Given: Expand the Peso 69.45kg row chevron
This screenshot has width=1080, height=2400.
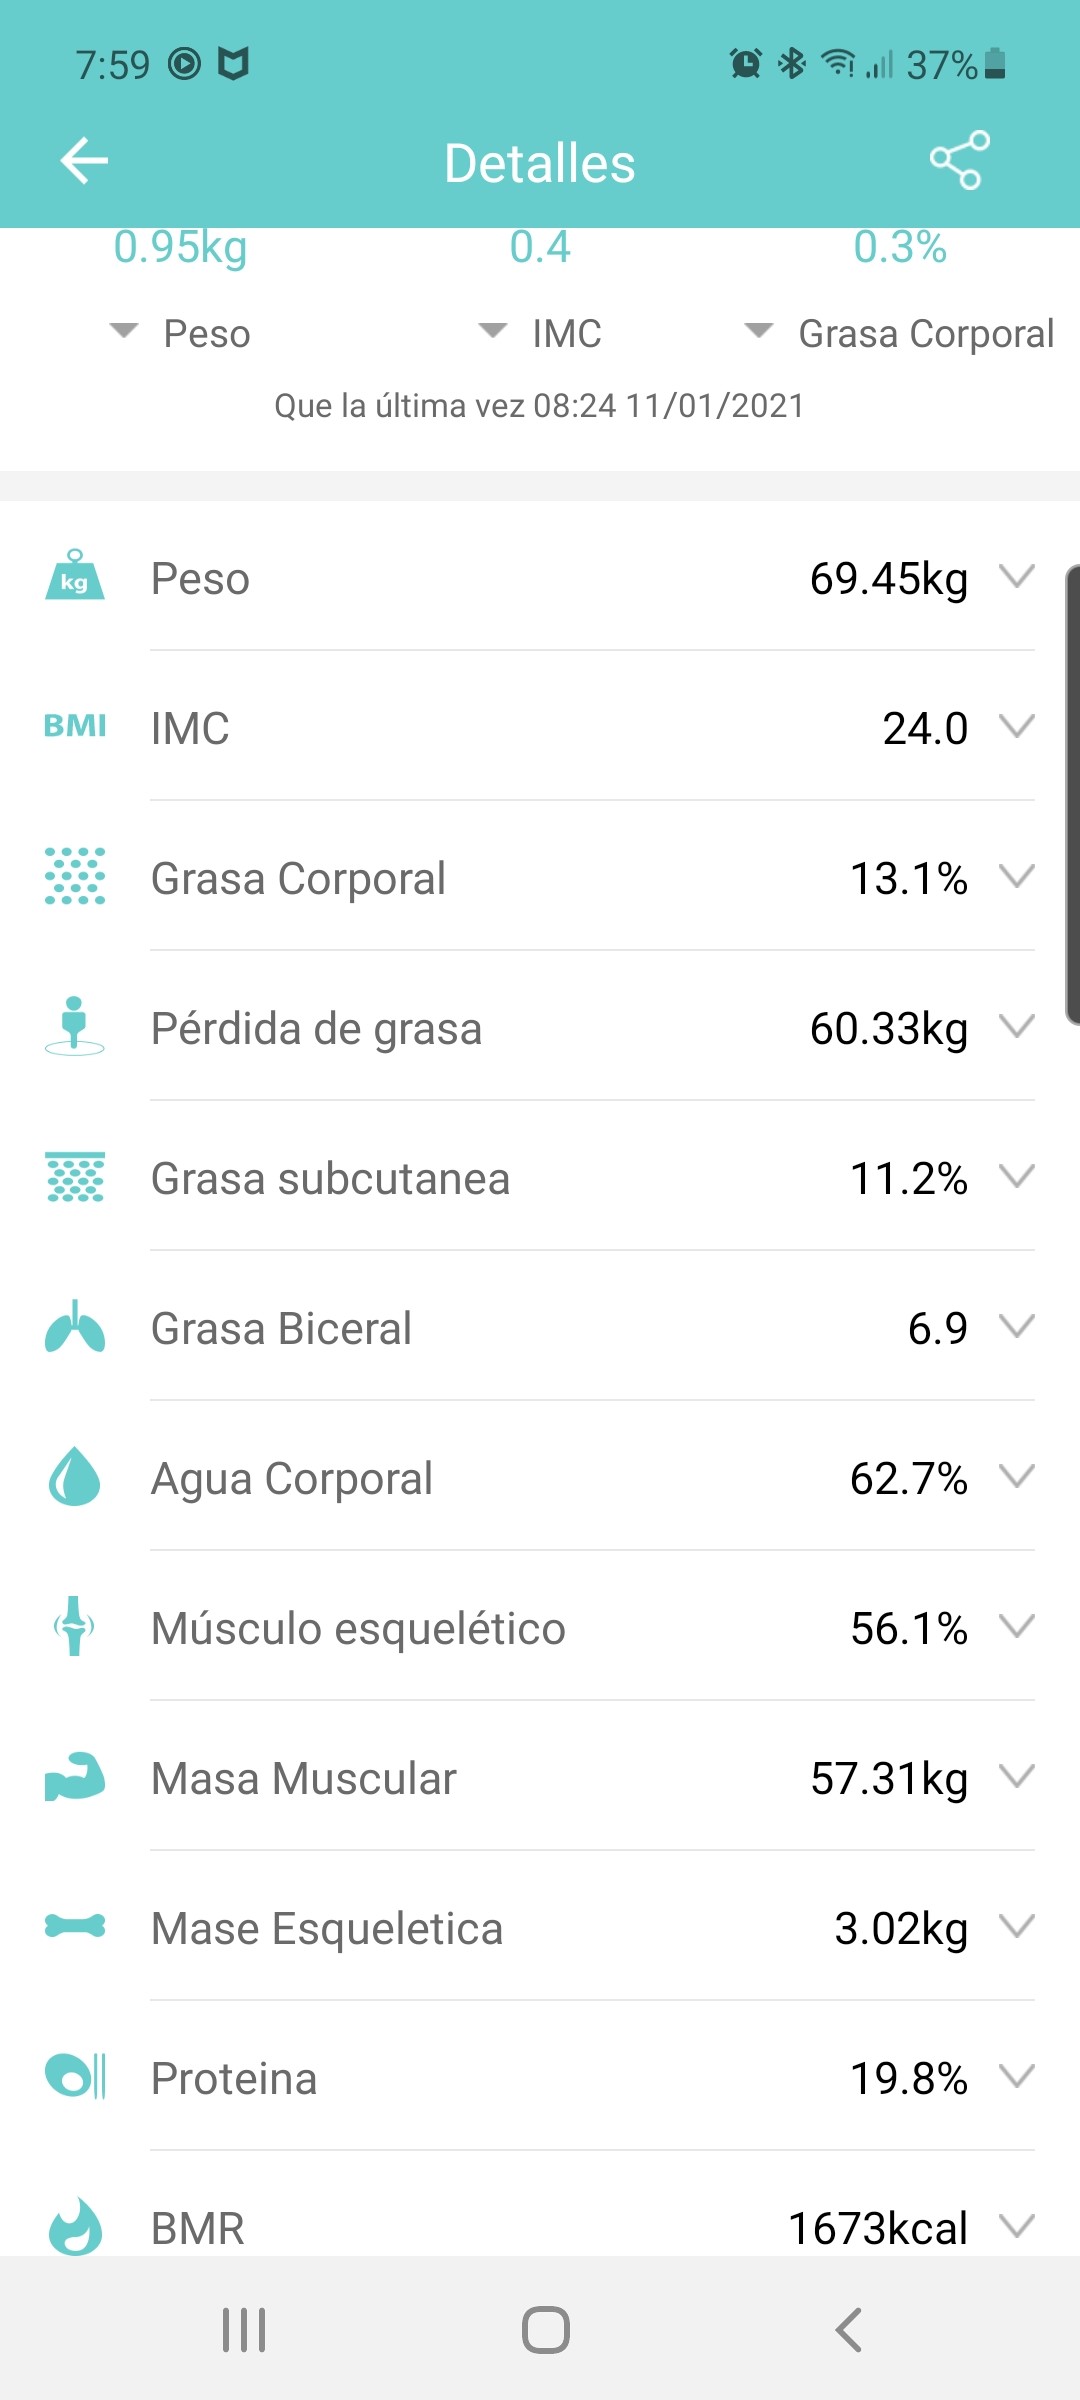Looking at the screenshot, I should 1017,576.
